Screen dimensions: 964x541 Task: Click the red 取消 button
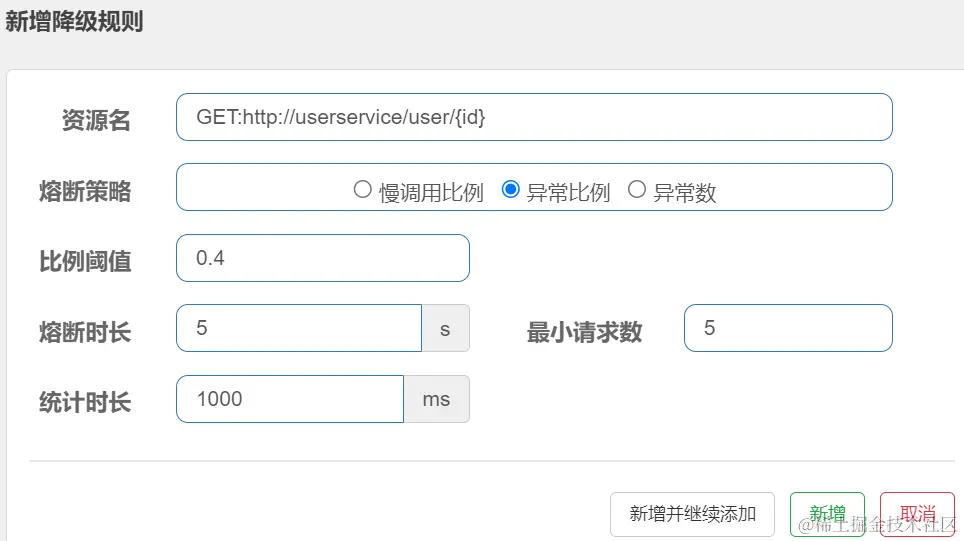(917, 514)
